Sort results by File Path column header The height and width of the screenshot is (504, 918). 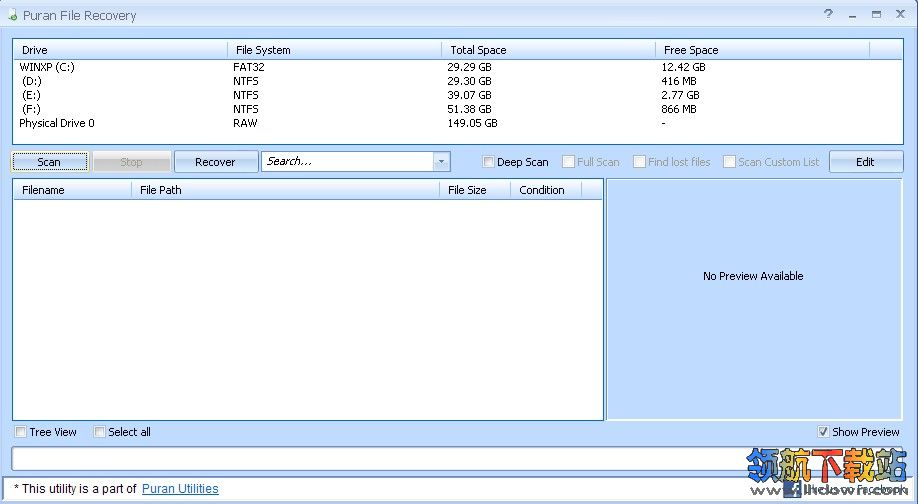(x=286, y=190)
